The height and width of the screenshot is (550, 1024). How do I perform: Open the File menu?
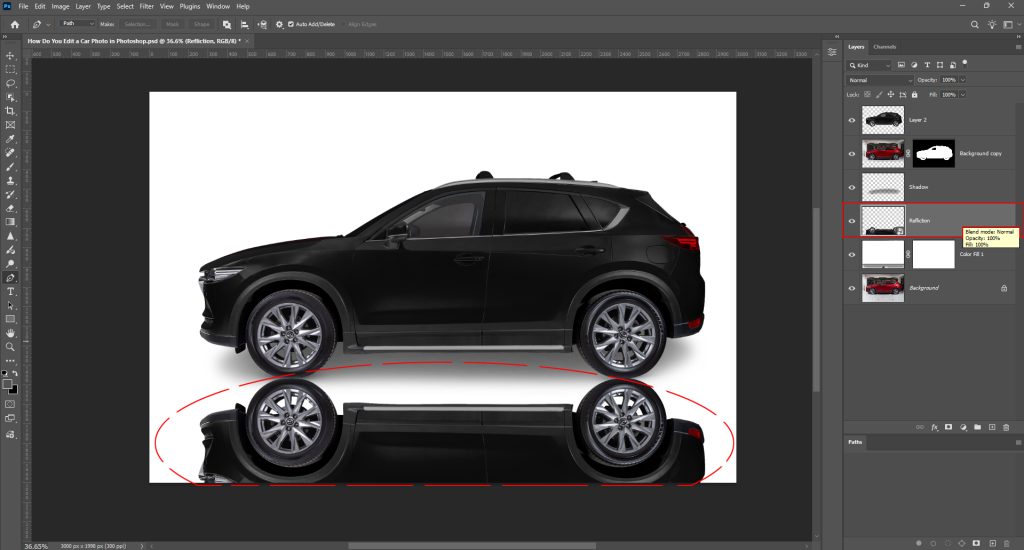pos(23,6)
